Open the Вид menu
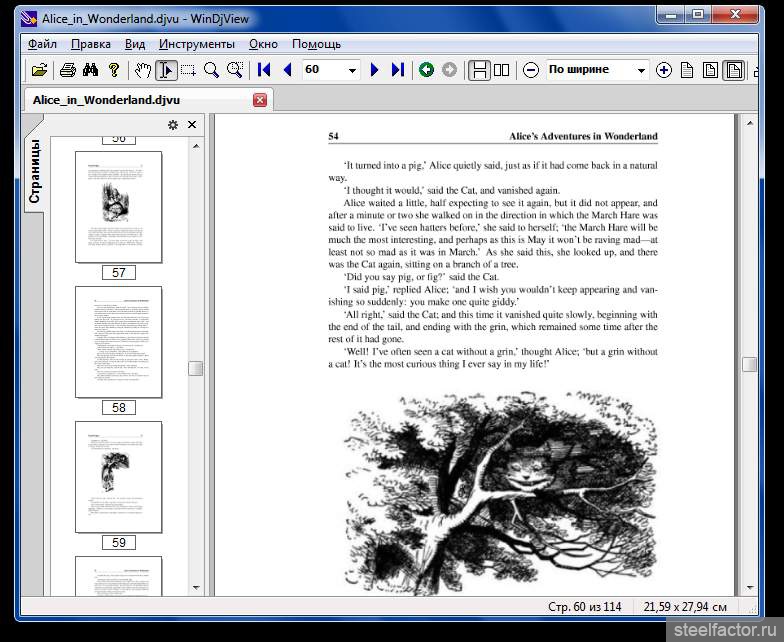The height and width of the screenshot is (642, 784). (x=134, y=44)
